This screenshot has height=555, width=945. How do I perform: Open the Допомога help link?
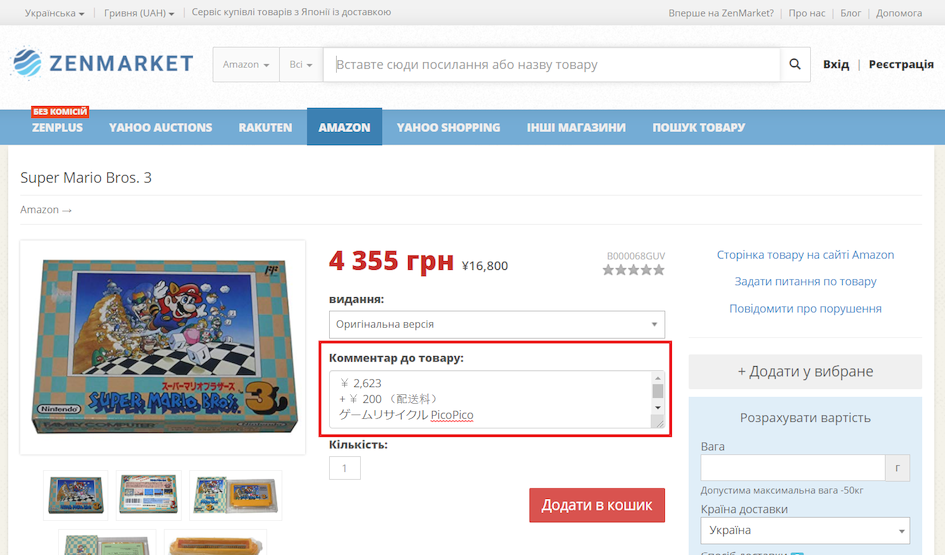click(899, 13)
